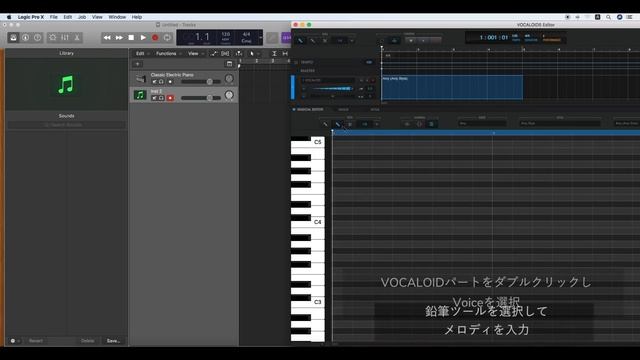
Task: Click the Delete button in Library
Action: [x=87, y=341]
